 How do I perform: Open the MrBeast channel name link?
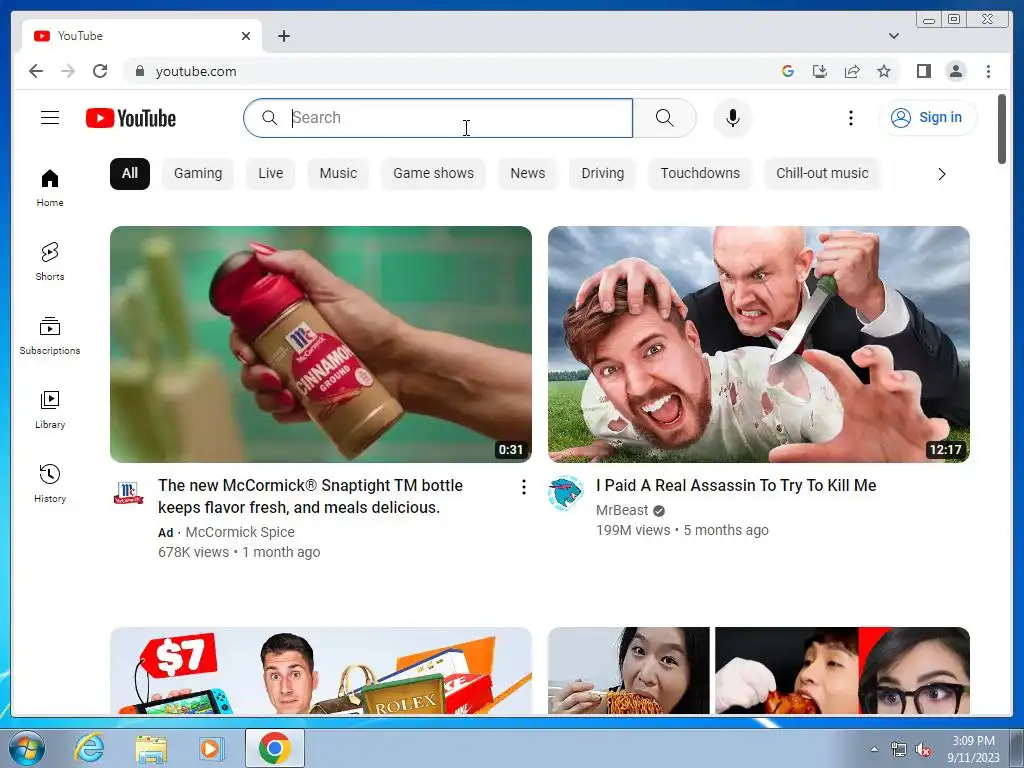[x=622, y=510]
